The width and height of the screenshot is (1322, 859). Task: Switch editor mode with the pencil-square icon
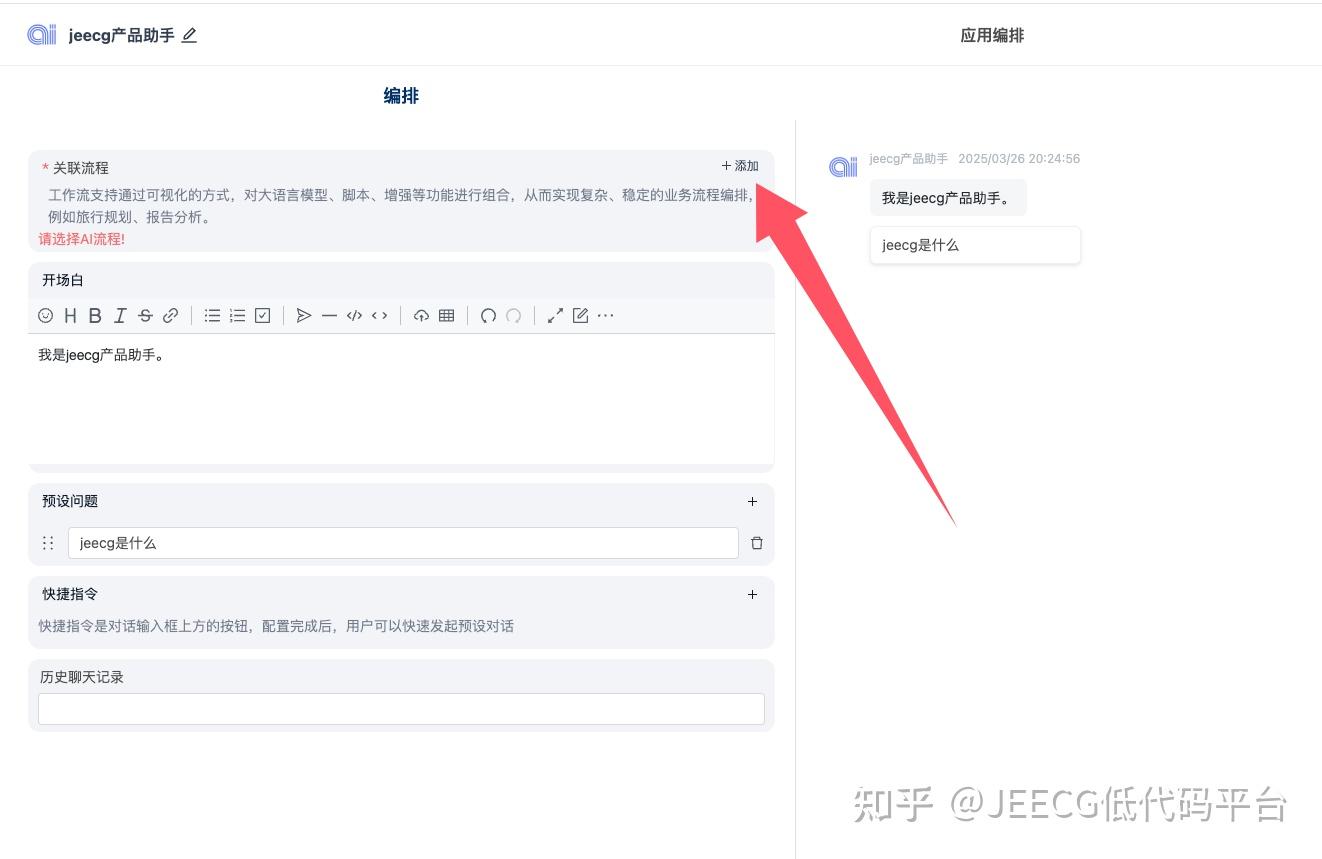coord(580,316)
